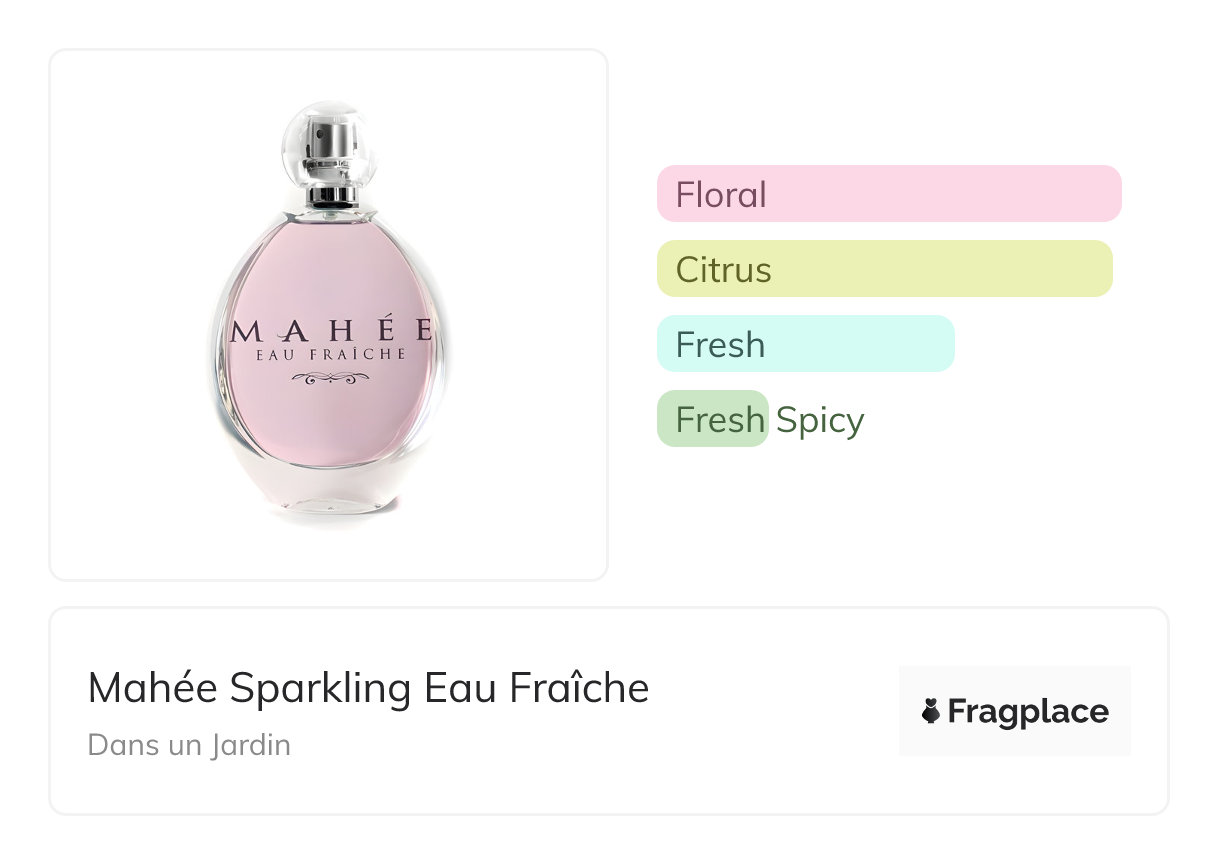The height and width of the screenshot is (864, 1218).
Task: Select the green Fresh Spicy accord bar
Action: [x=712, y=419]
